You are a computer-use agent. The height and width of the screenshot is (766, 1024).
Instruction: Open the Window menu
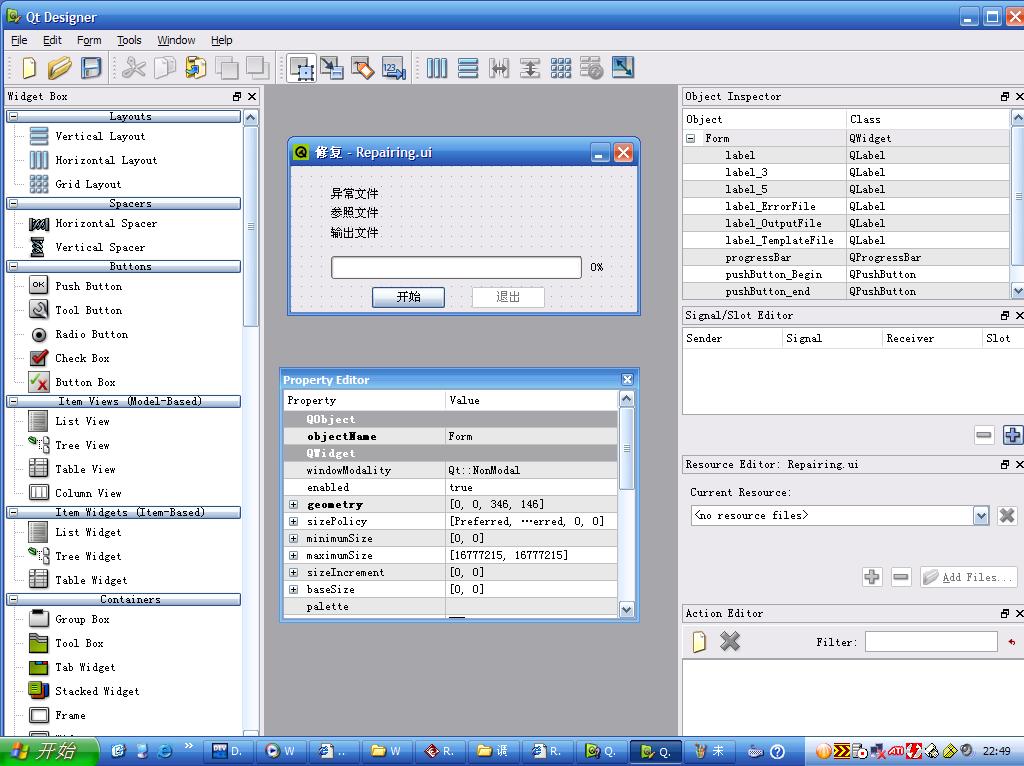[x=176, y=40]
